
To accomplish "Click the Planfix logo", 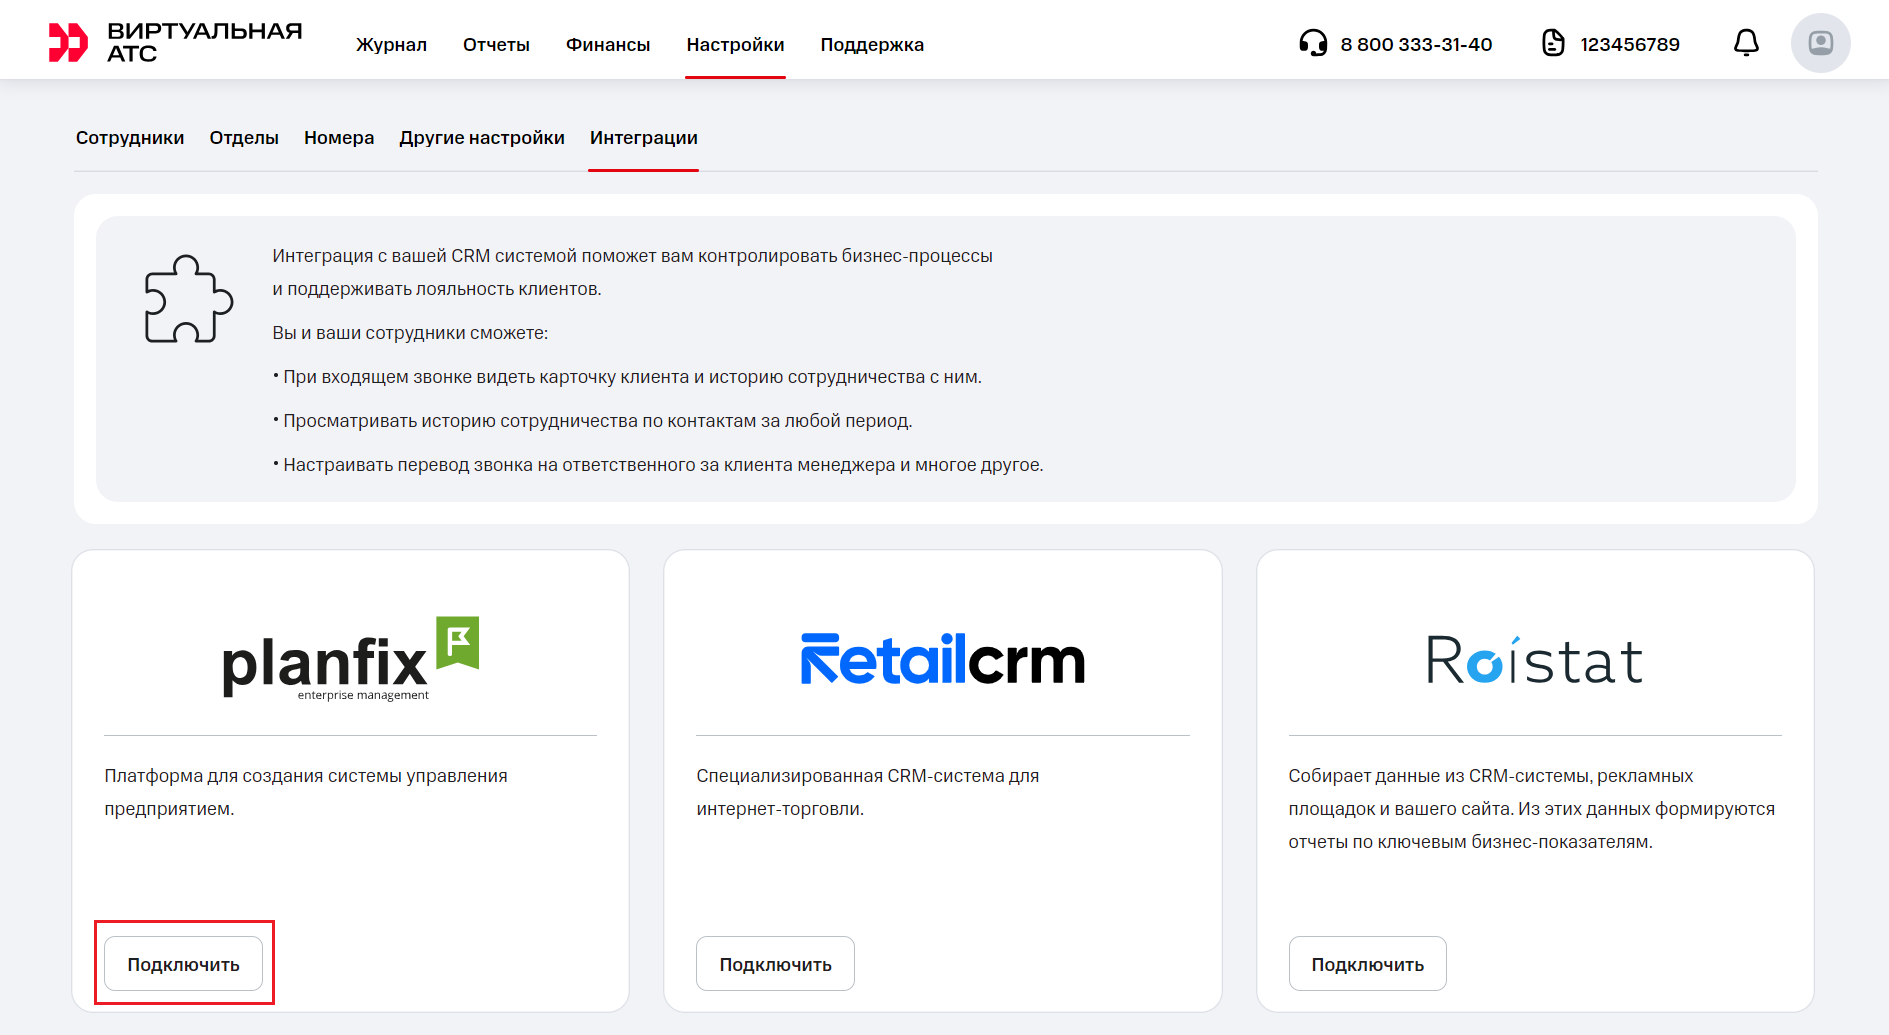I will [350, 660].
